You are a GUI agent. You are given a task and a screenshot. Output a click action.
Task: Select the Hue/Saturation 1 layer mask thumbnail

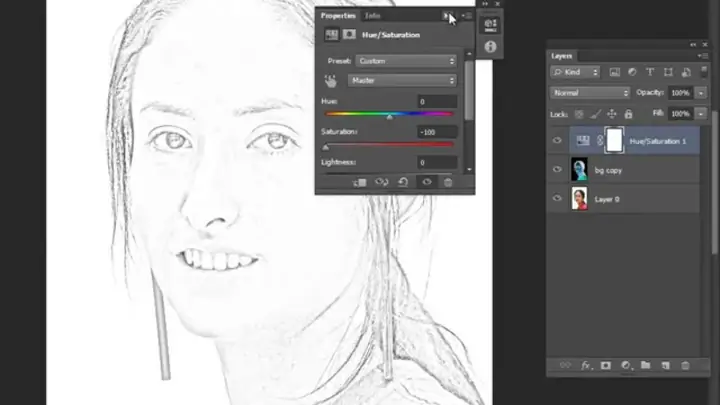pyautogui.click(x=614, y=141)
